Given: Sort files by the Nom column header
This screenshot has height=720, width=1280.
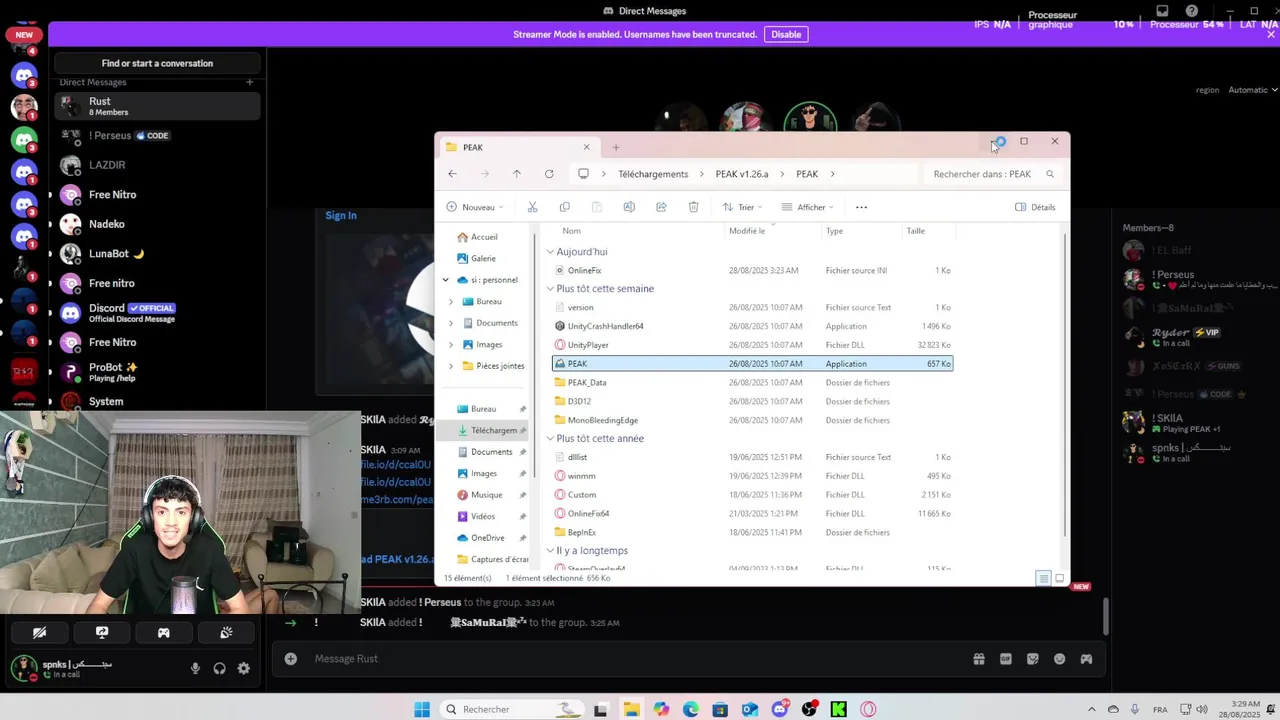Looking at the screenshot, I should [571, 231].
